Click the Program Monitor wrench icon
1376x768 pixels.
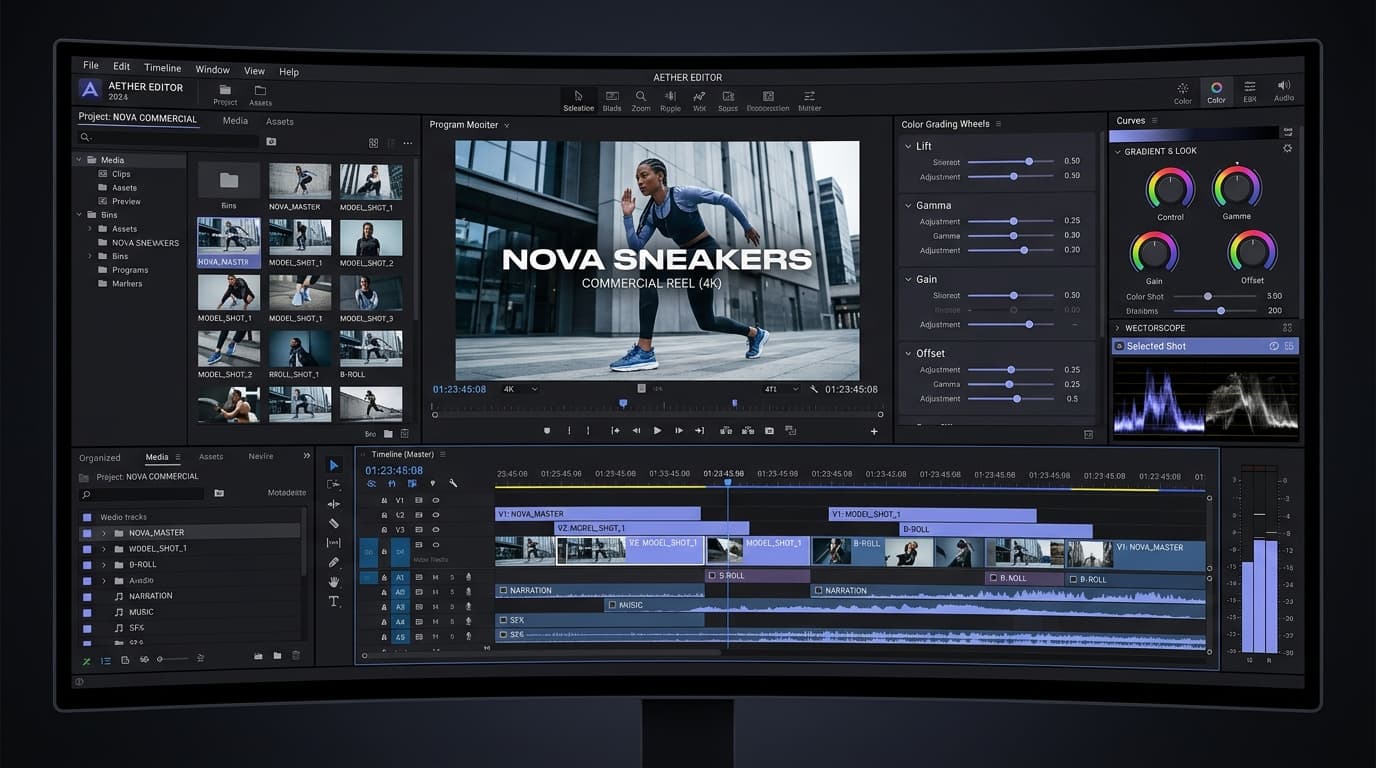point(814,389)
